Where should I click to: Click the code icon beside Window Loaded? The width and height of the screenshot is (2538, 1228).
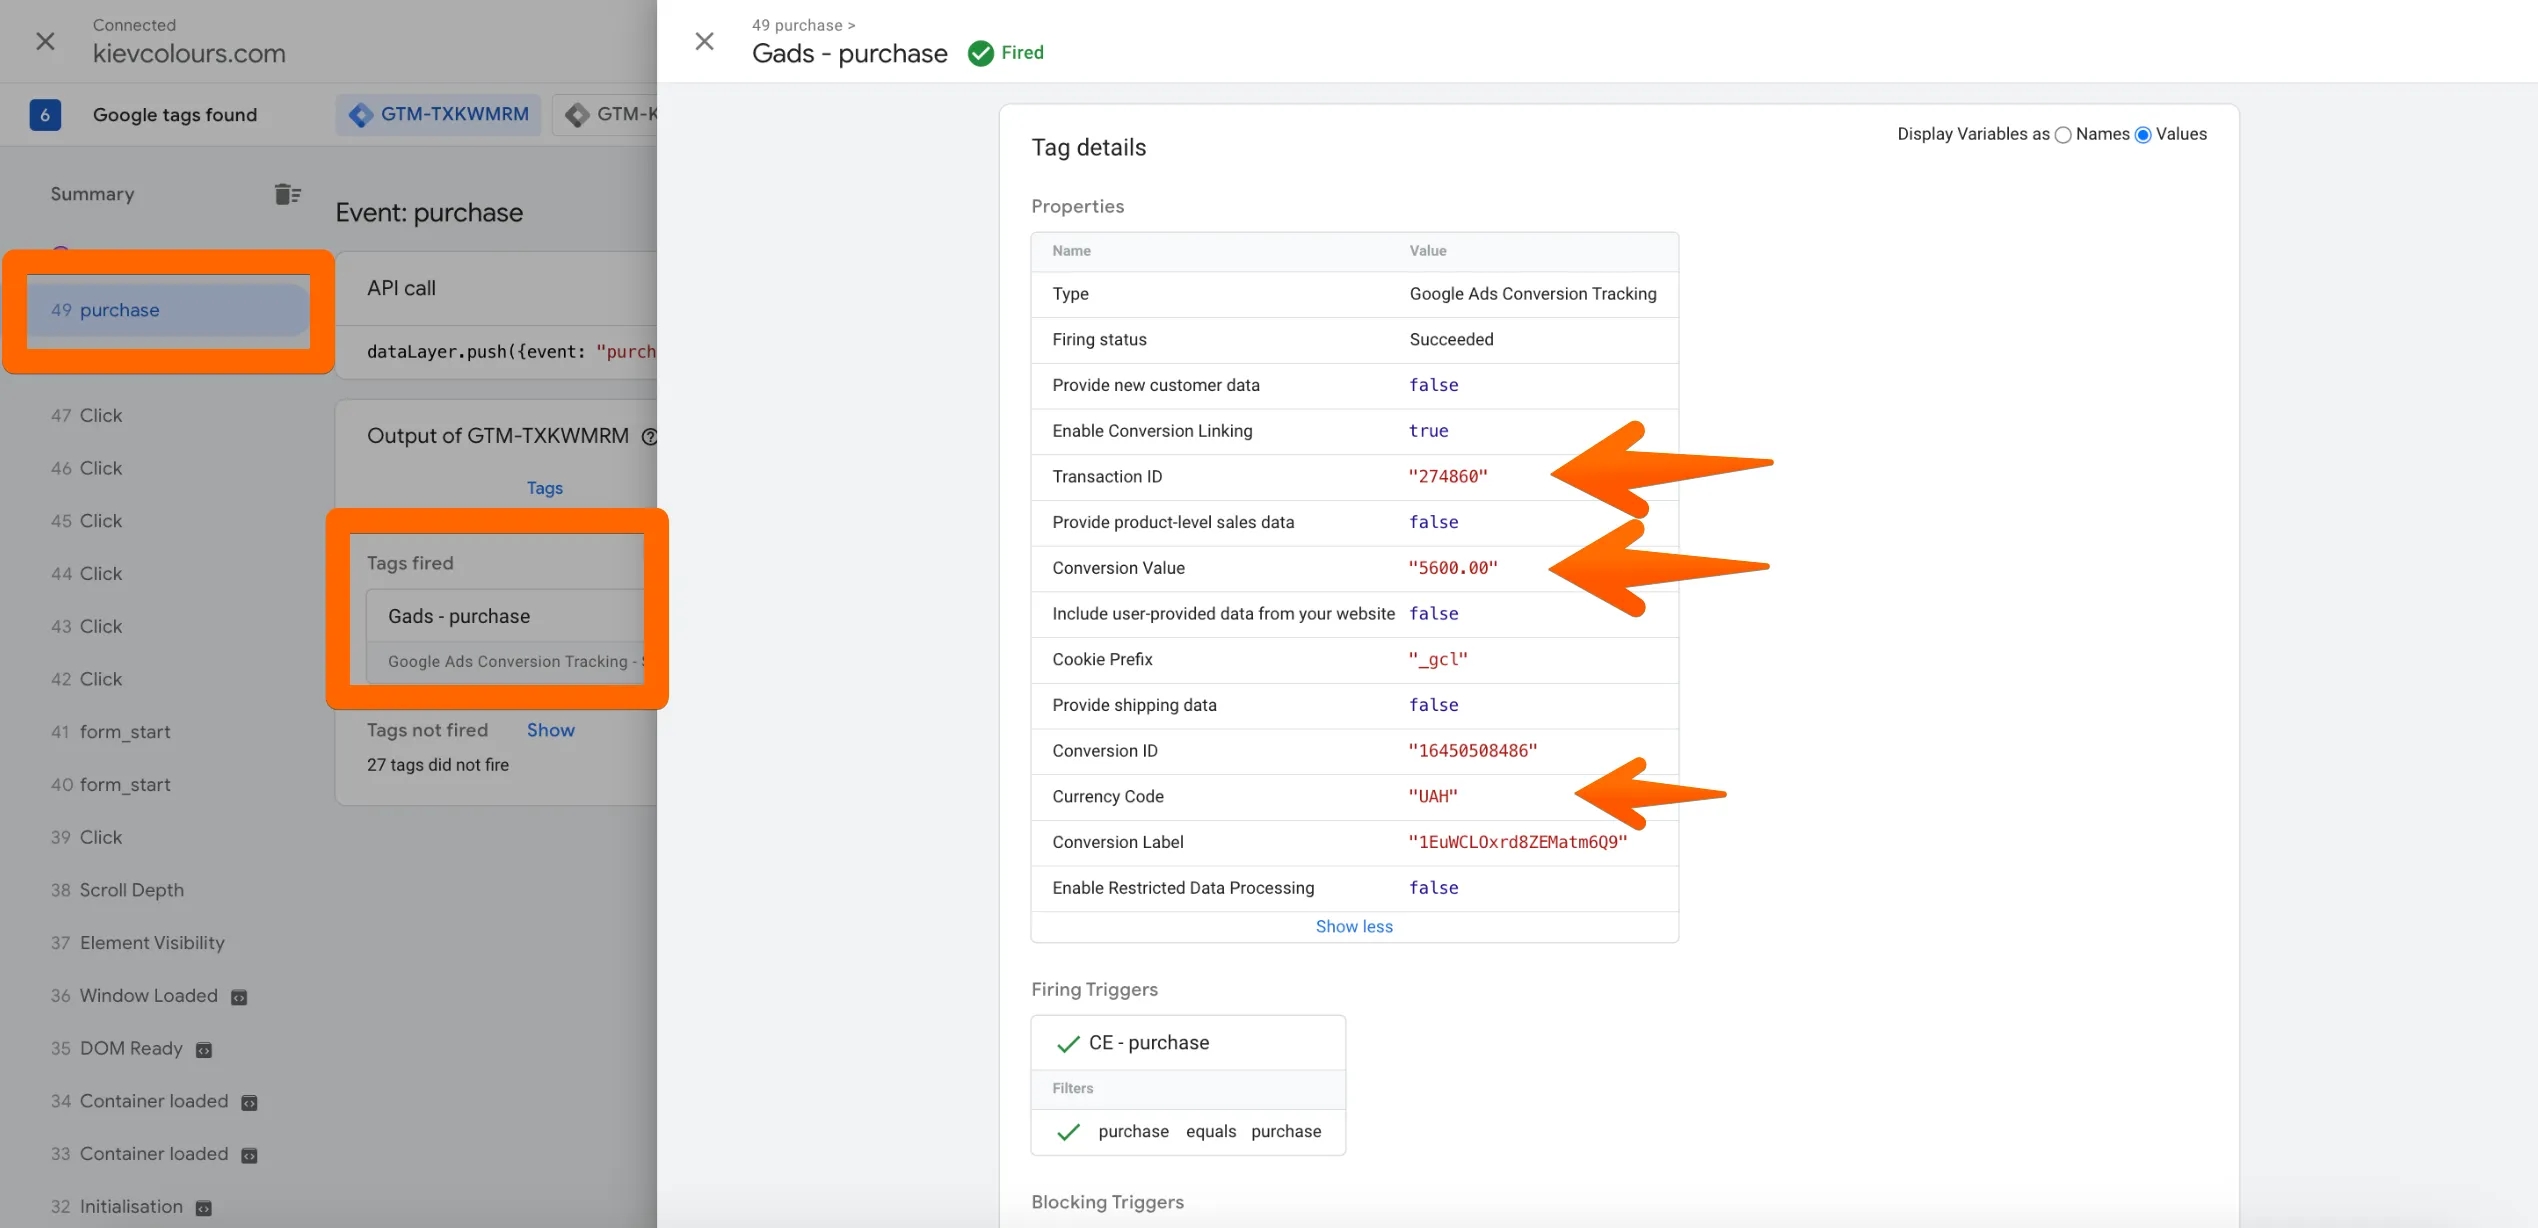point(239,997)
